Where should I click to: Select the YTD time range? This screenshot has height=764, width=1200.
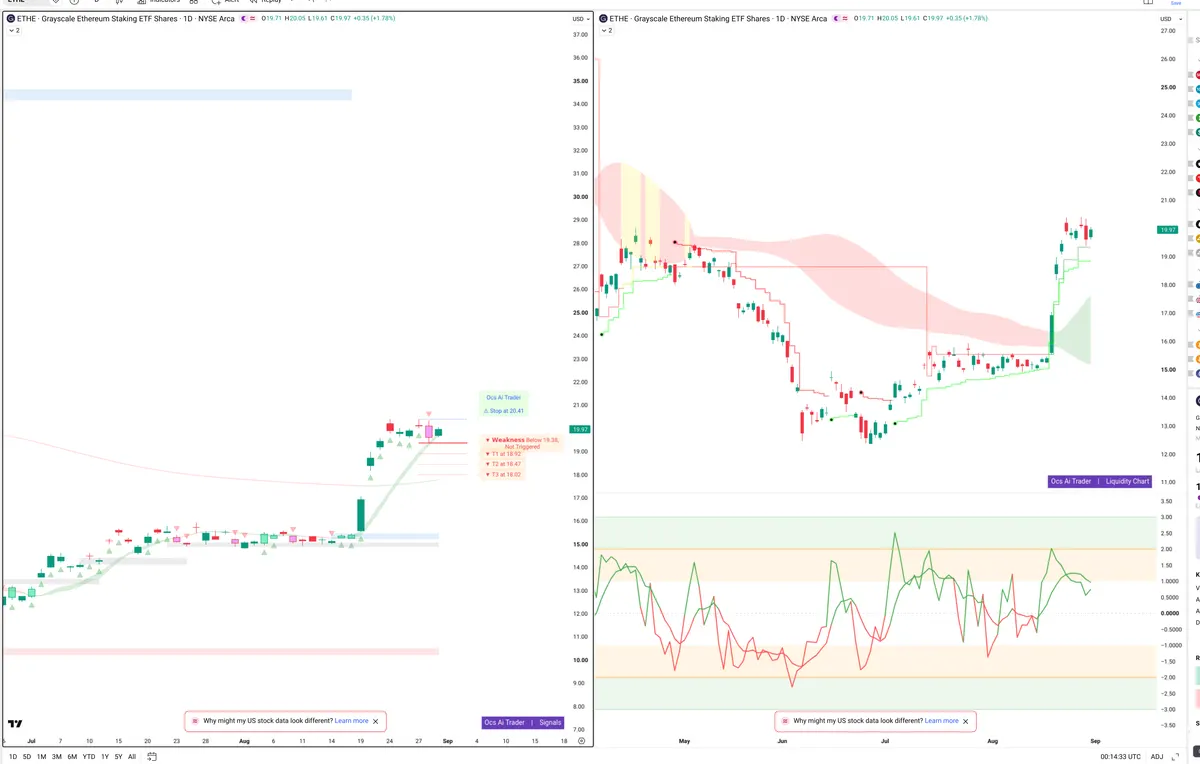point(88,756)
